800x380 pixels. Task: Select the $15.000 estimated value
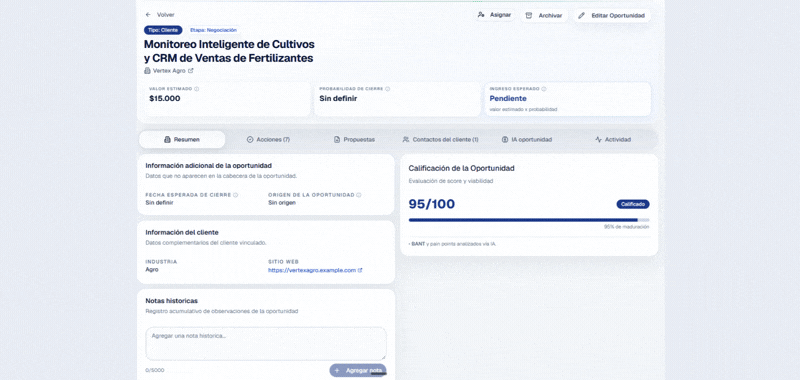coord(164,98)
